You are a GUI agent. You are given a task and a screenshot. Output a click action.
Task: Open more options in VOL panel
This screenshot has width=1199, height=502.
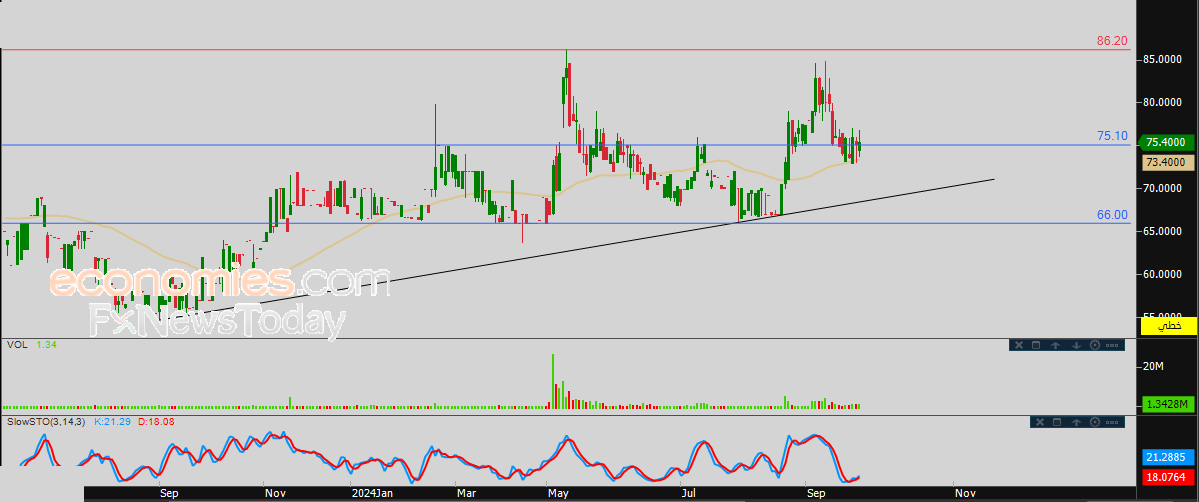pos(1112,345)
